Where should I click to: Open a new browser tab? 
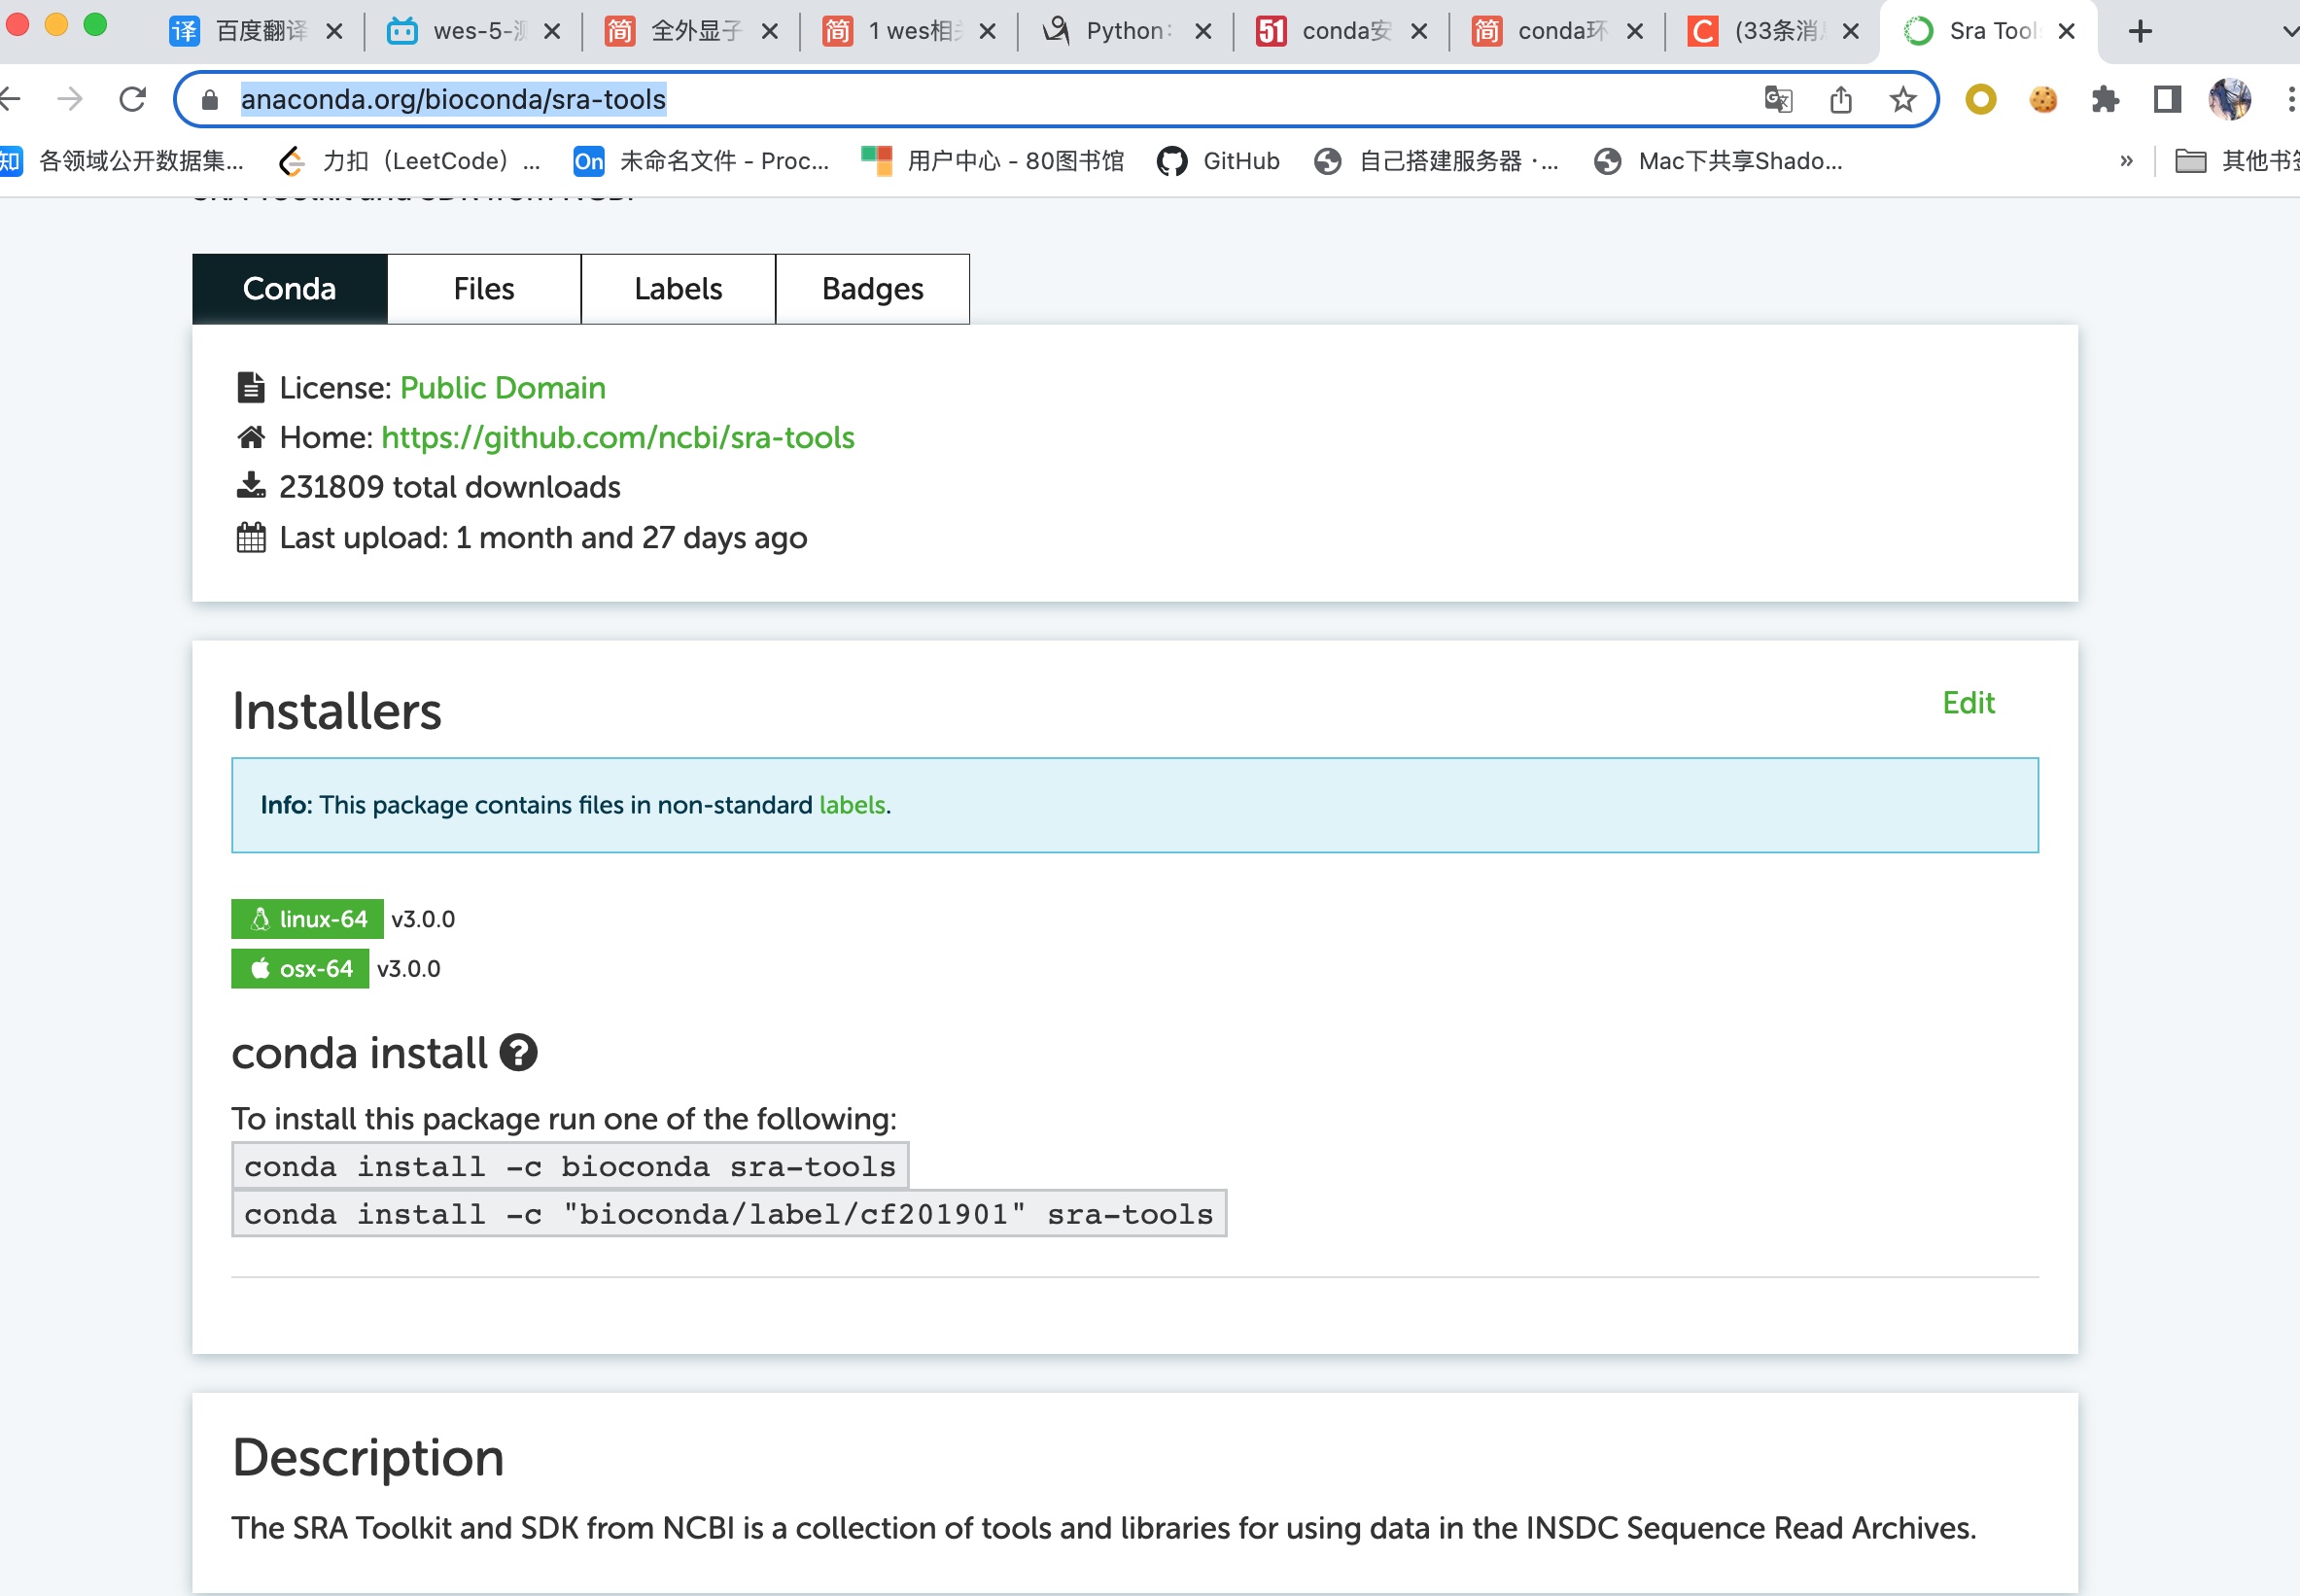[2140, 32]
